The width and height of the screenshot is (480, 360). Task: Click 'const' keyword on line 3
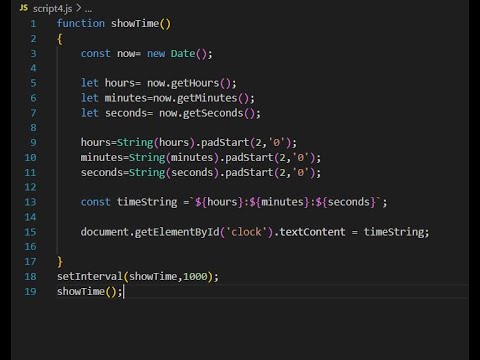point(96,53)
